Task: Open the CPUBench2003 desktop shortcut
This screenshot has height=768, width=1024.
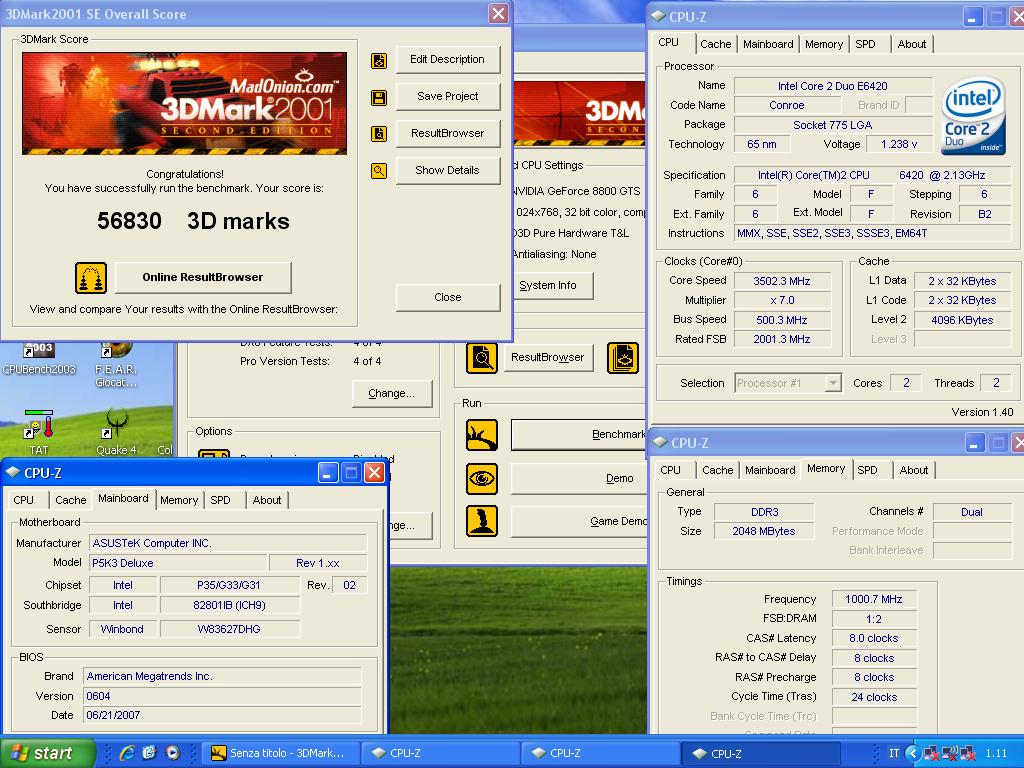Action: [x=39, y=359]
